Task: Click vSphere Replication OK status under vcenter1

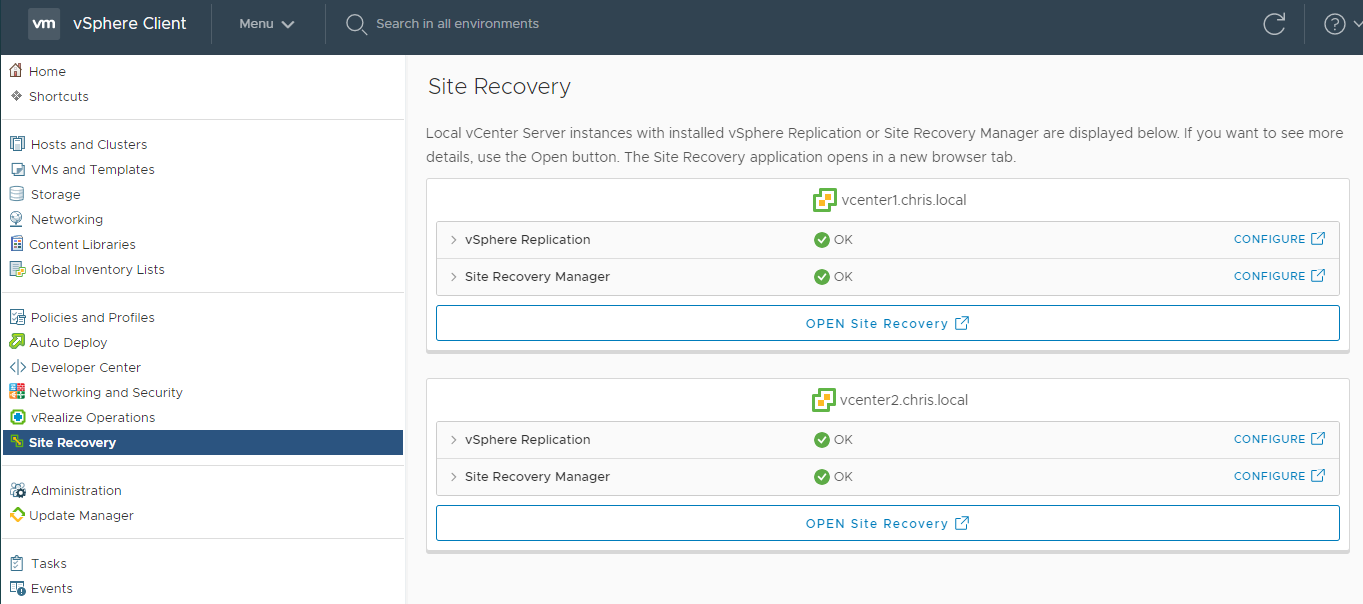Action: click(833, 240)
